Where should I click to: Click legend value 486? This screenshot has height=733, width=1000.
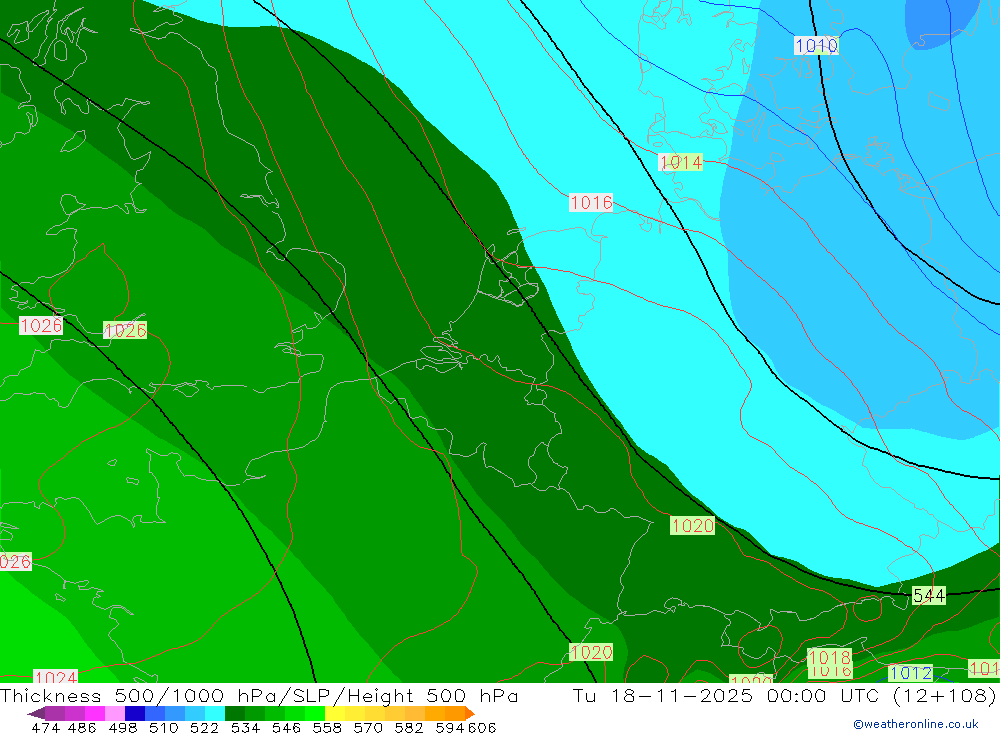pos(82,727)
